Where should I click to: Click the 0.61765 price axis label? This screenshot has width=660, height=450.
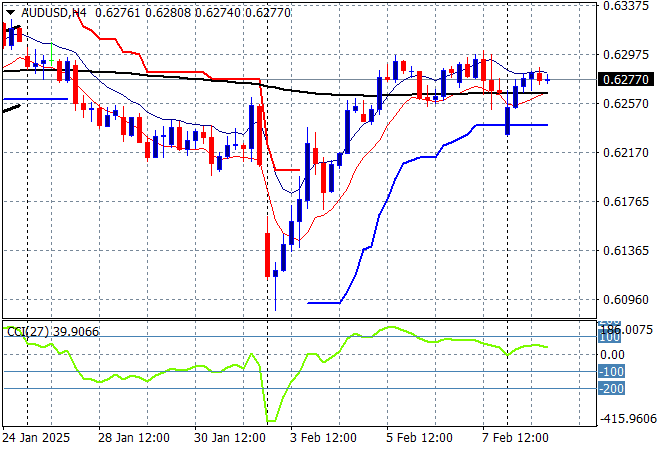coord(626,202)
